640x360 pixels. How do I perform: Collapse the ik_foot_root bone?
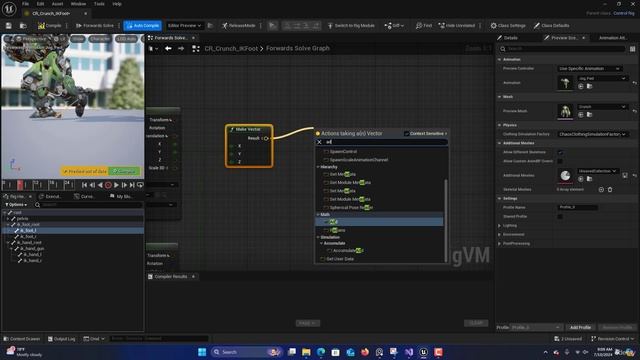pos(8,224)
